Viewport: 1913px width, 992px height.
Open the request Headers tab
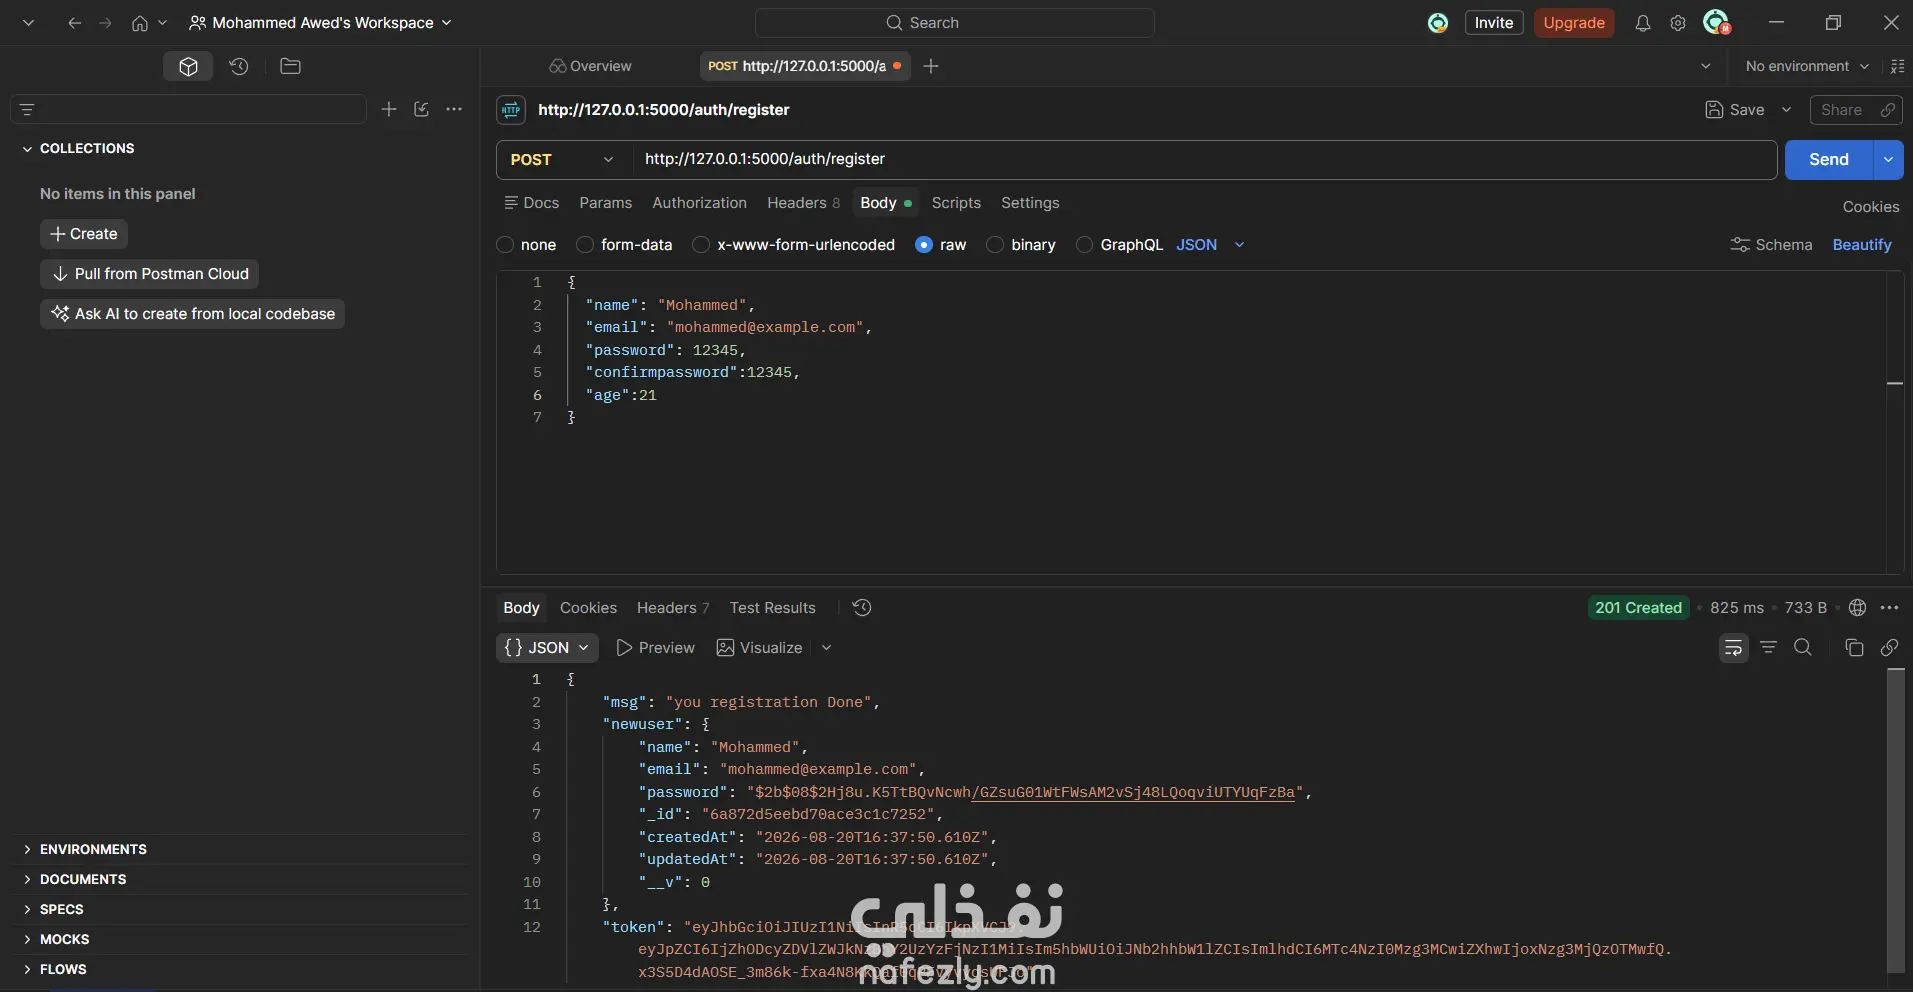click(803, 203)
